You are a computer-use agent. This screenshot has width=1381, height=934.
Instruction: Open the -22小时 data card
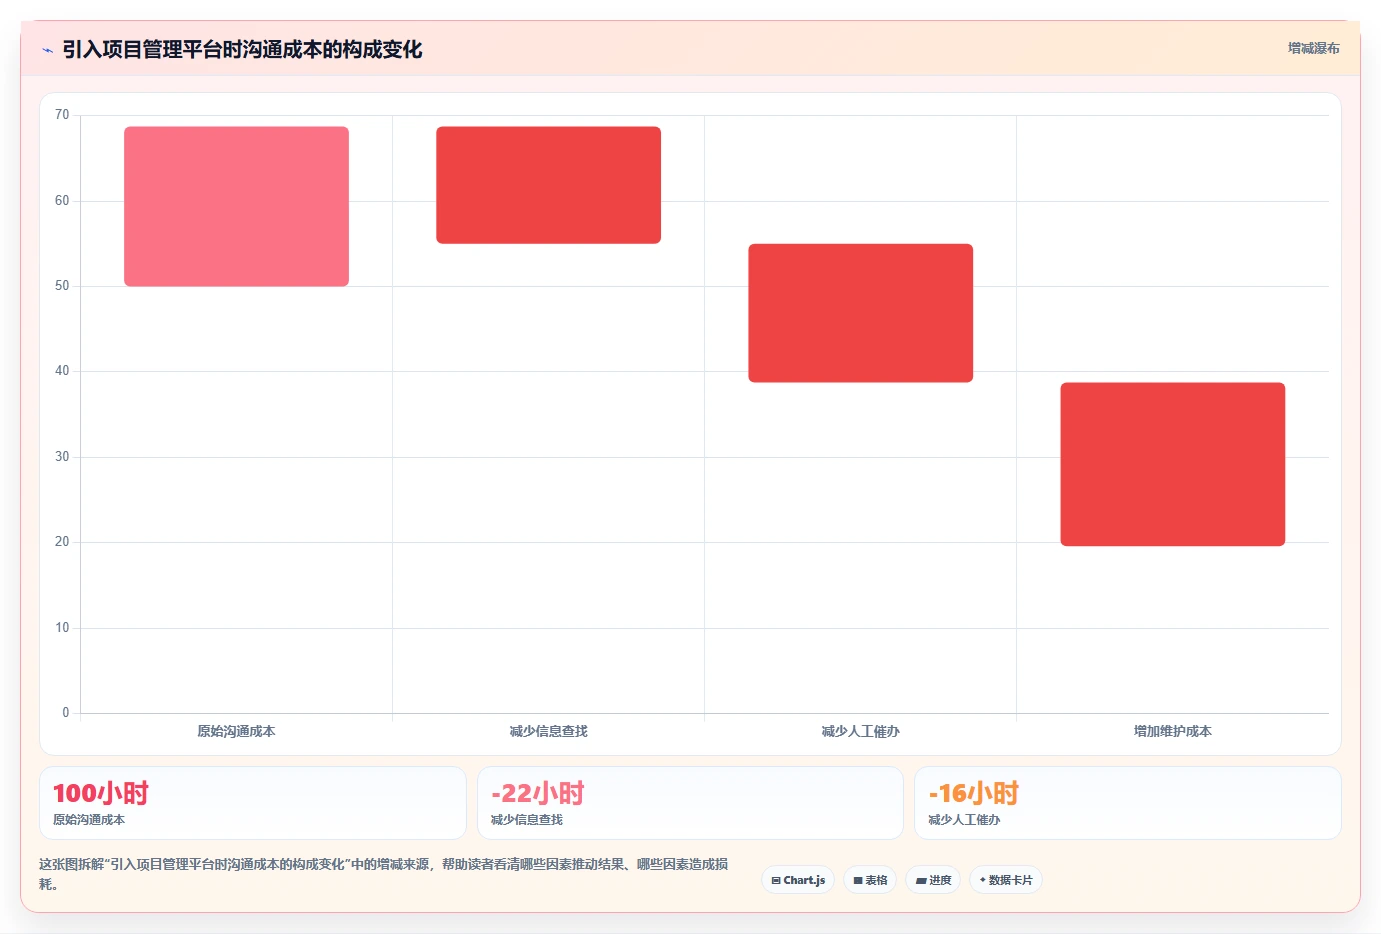click(x=690, y=803)
